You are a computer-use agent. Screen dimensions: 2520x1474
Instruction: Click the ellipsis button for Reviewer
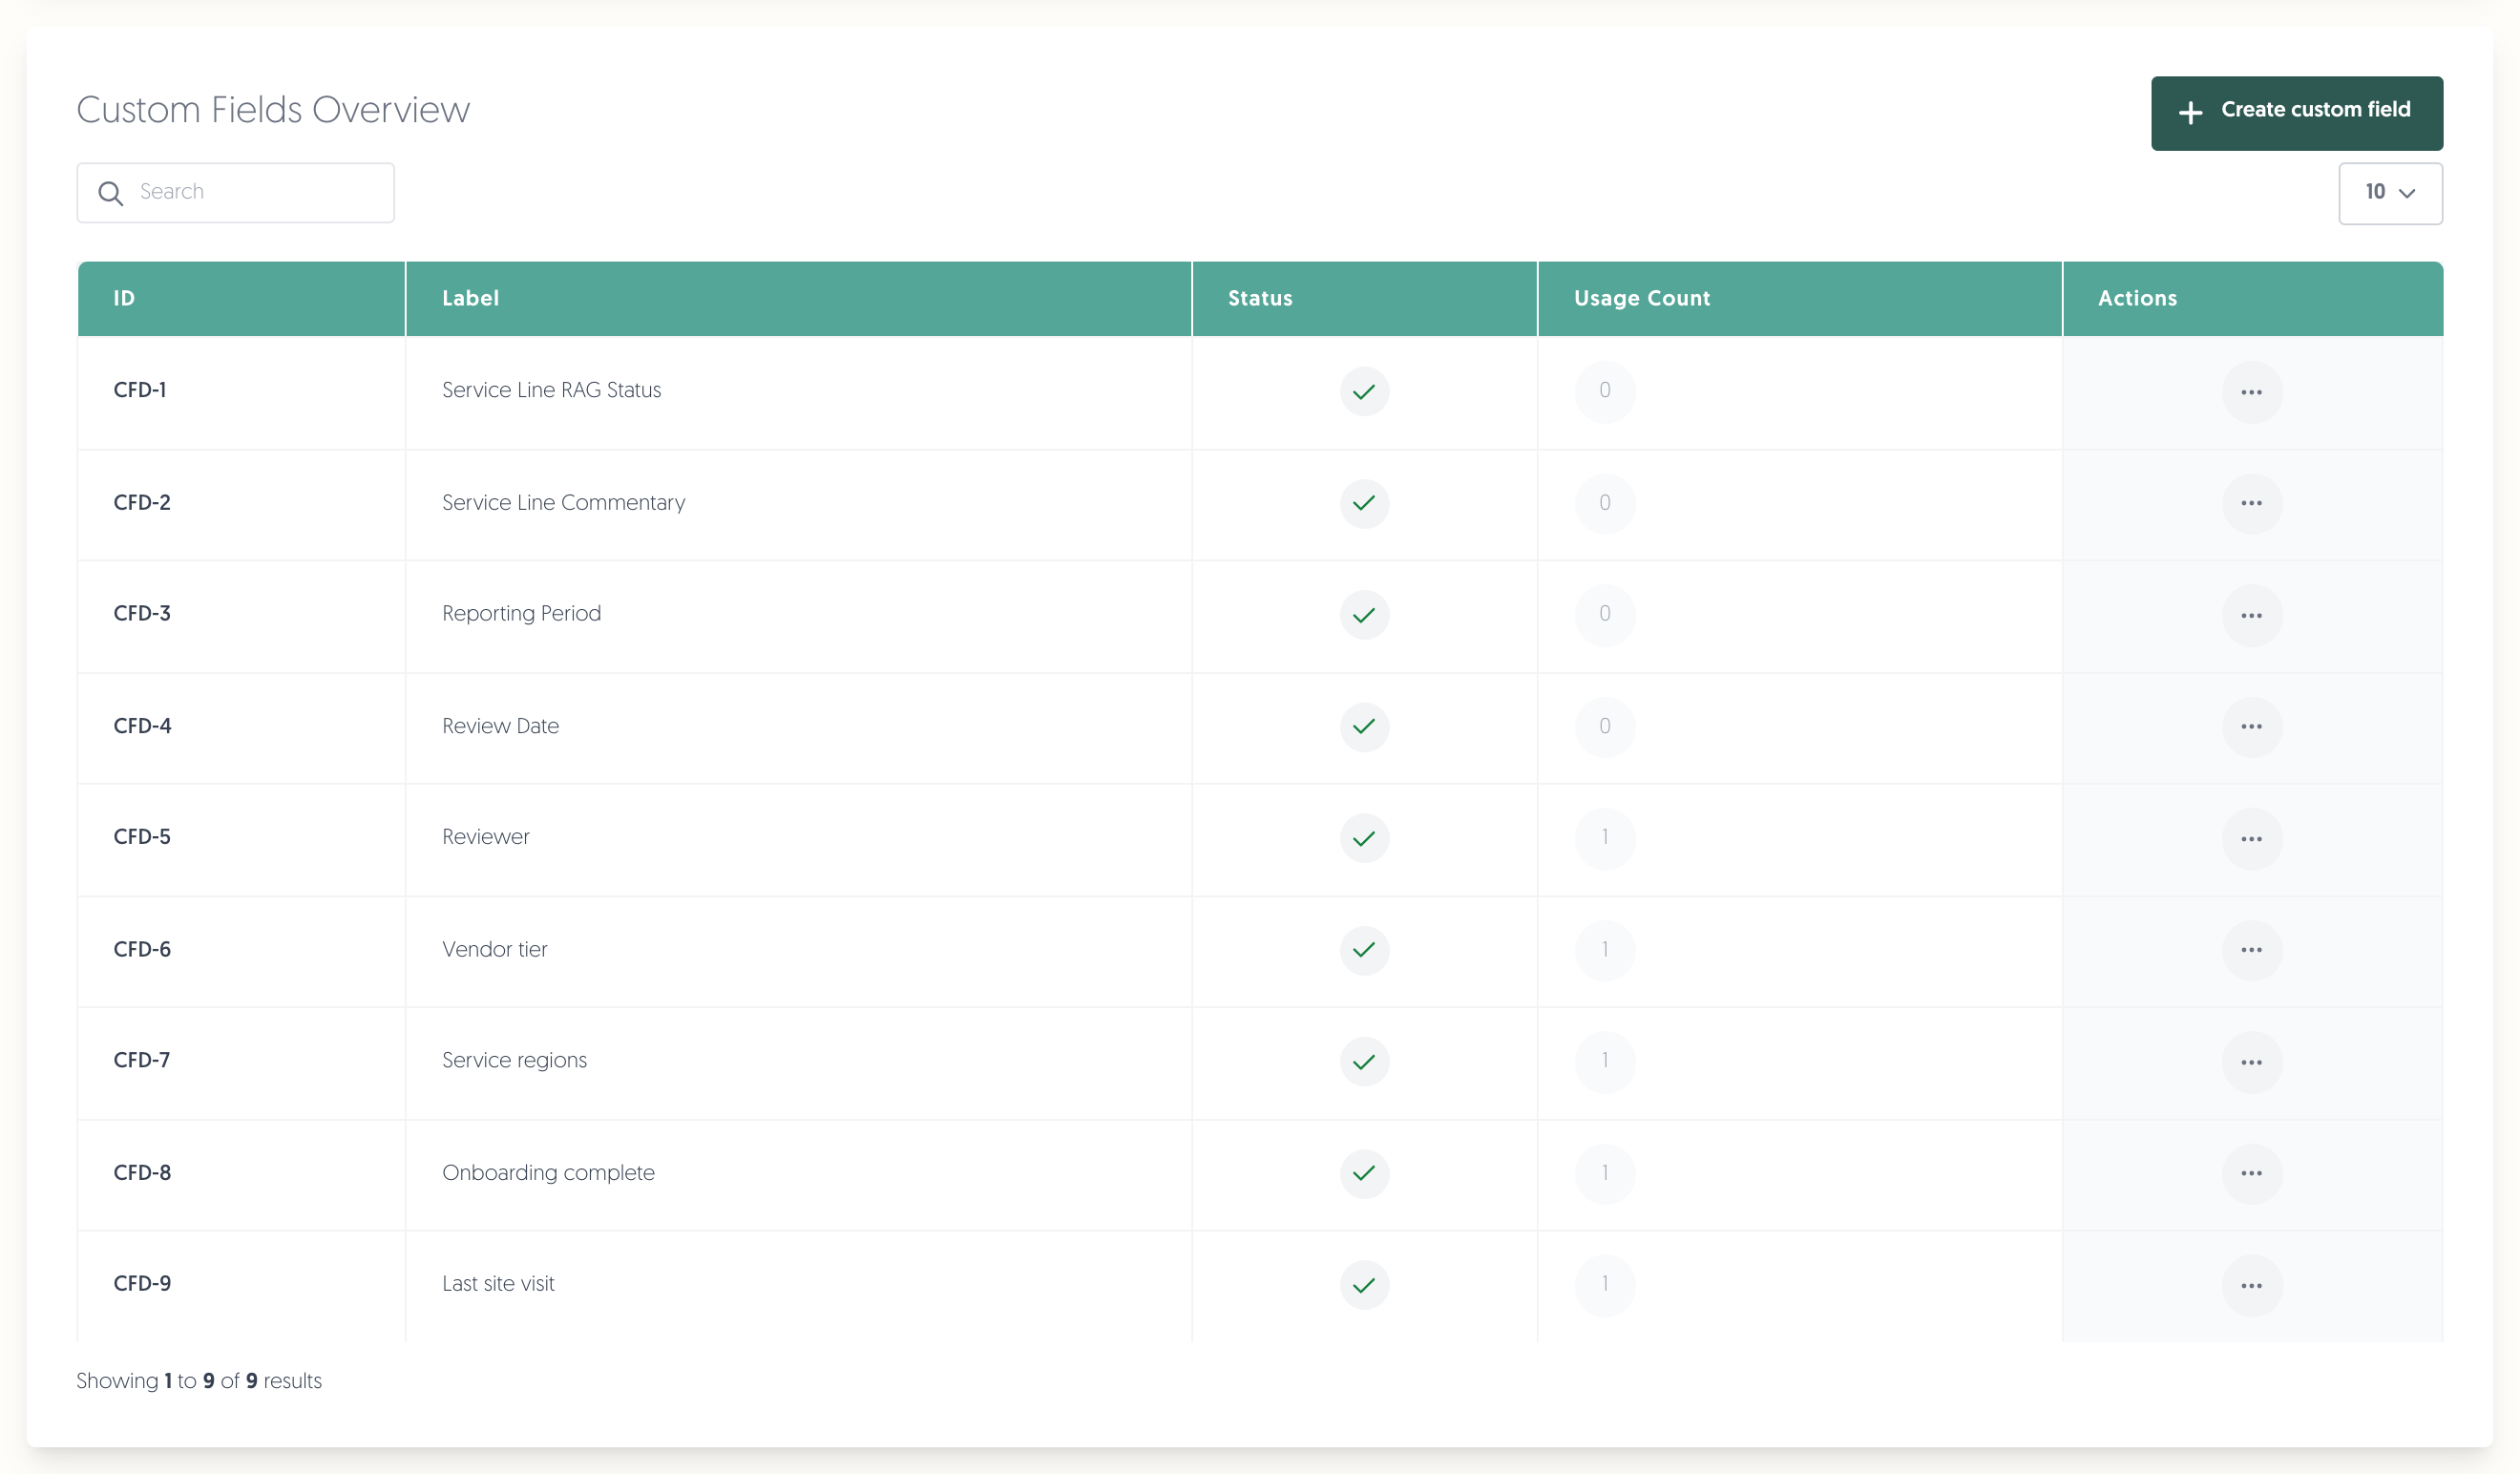point(2251,839)
